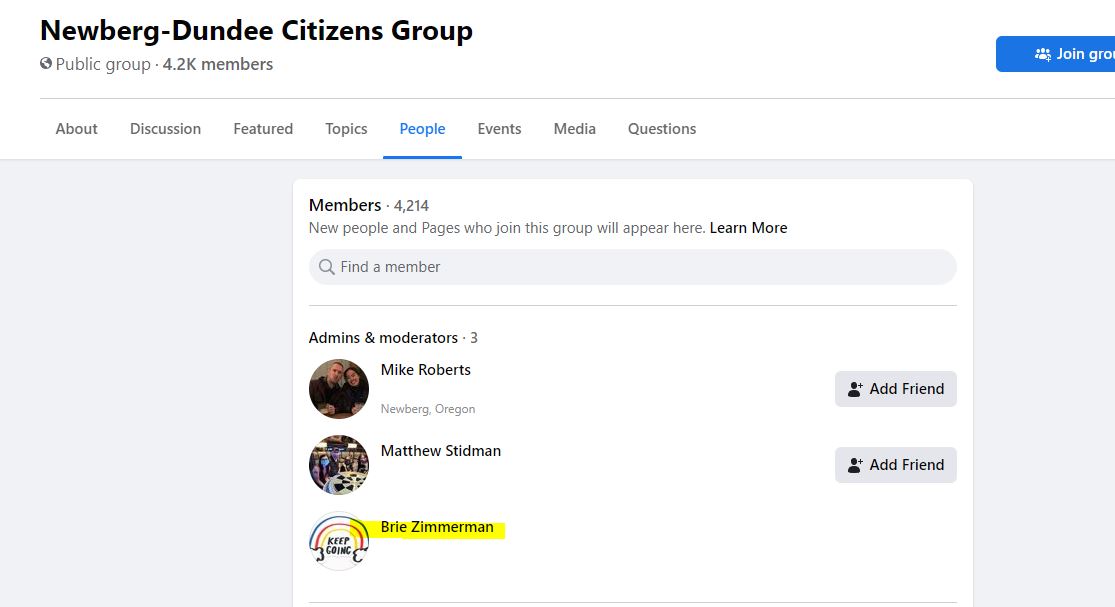Screen dimensions: 1115x607
Task: Click the add-person icon beside Matthew Stidman
Action: [x=855, y=465]
